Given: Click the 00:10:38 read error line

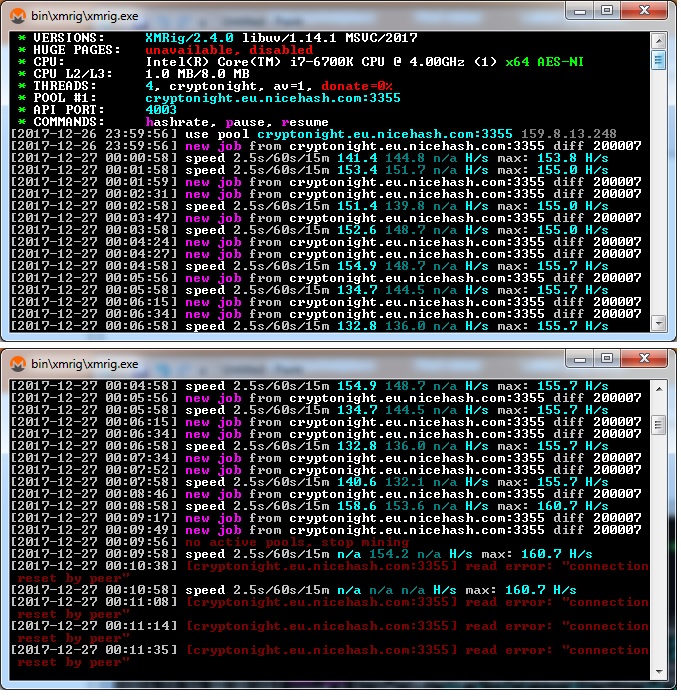Looking at the screenshot, I should point(329,572).
